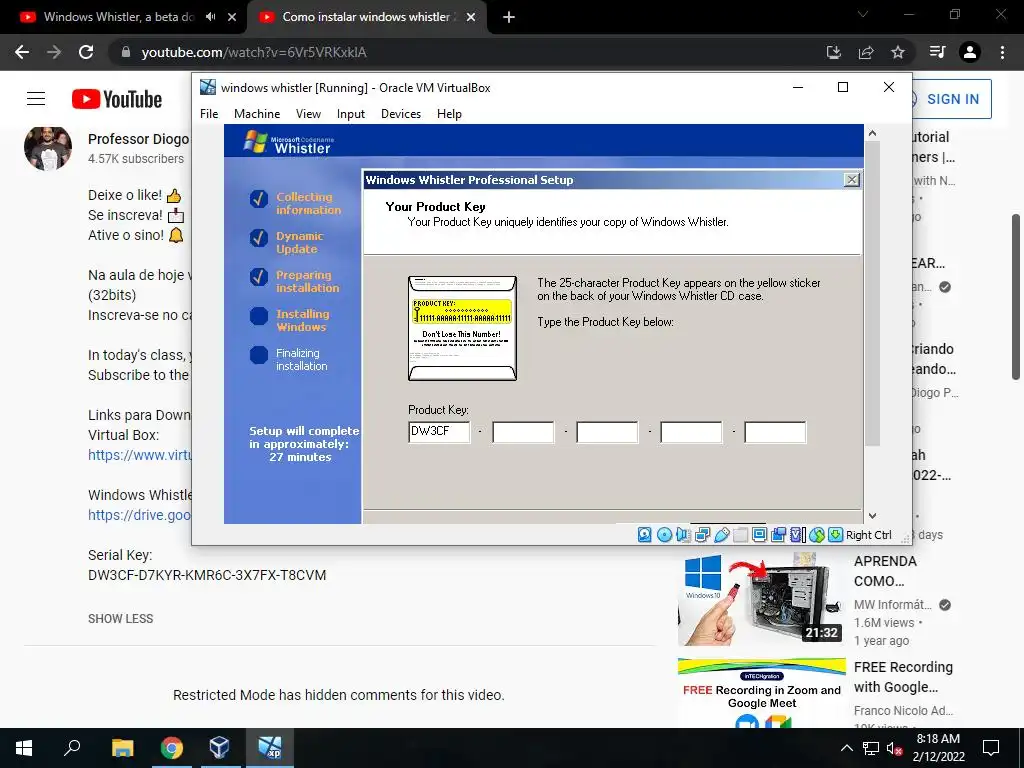The height and width of the screenshot is (768, 1024).
Task: Click the VirtualBox cube icon in taskbar
Action: point(220,748)
